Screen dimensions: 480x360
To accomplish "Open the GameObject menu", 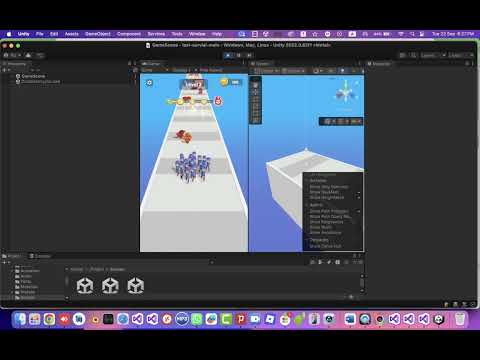I will [x=98, y=34].
